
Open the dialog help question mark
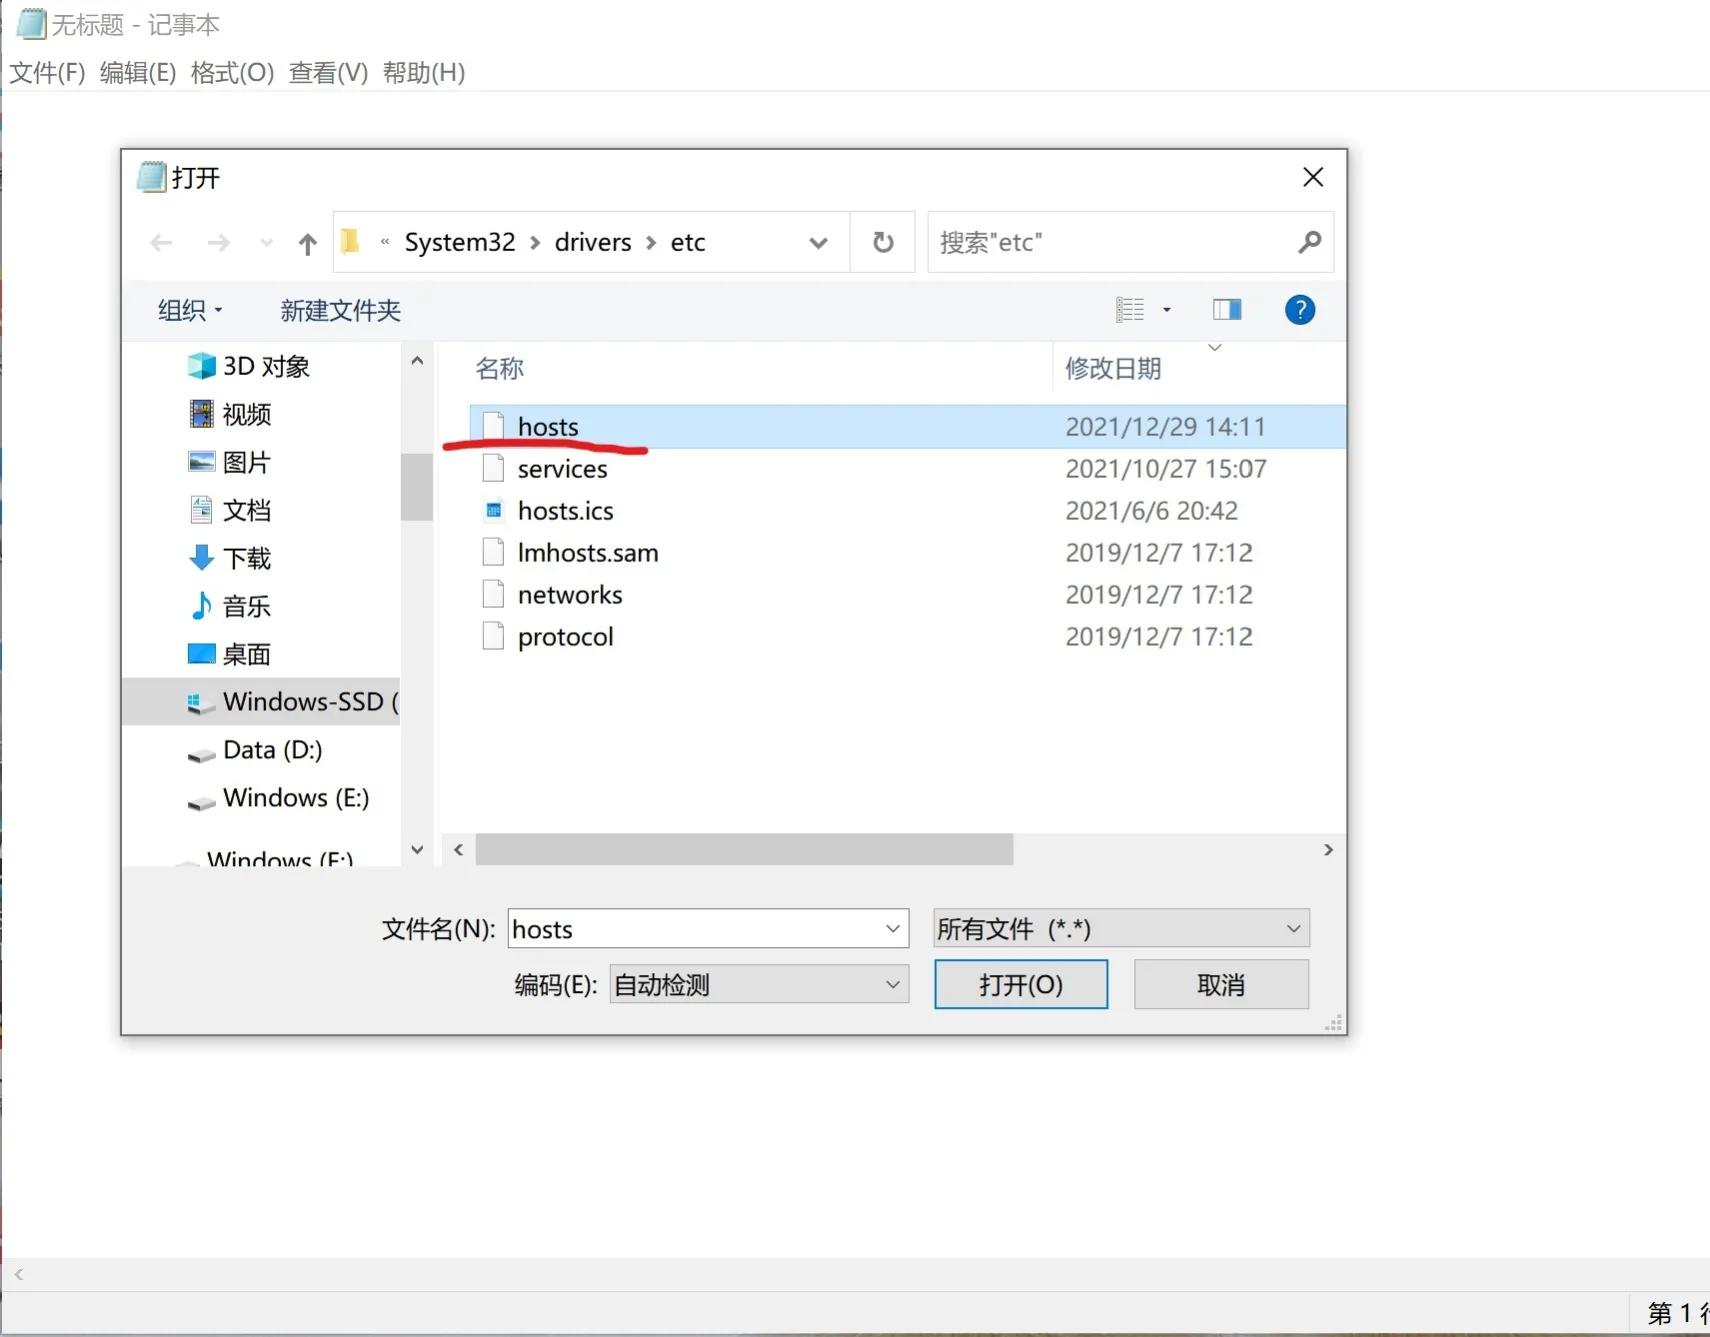[x=1299, y=310]
